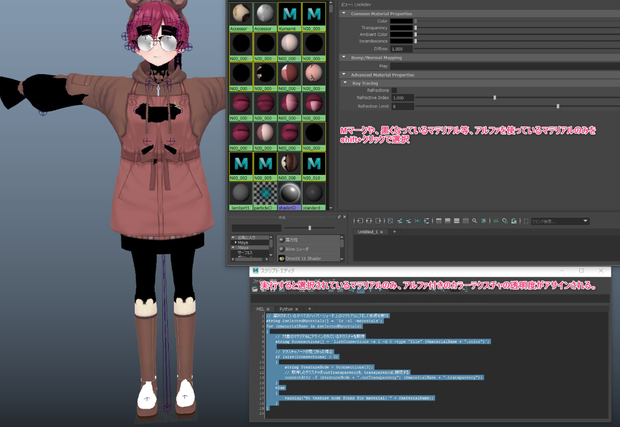Select the Kumami material swatch

(x=289, y=17)
